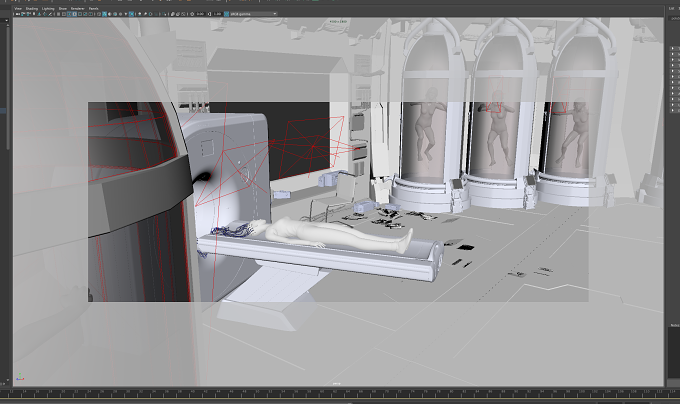Toggle the View Transform icon
The height and width of the screenshot is (404, 680).
pyautogui.click(x=226, y=14)
